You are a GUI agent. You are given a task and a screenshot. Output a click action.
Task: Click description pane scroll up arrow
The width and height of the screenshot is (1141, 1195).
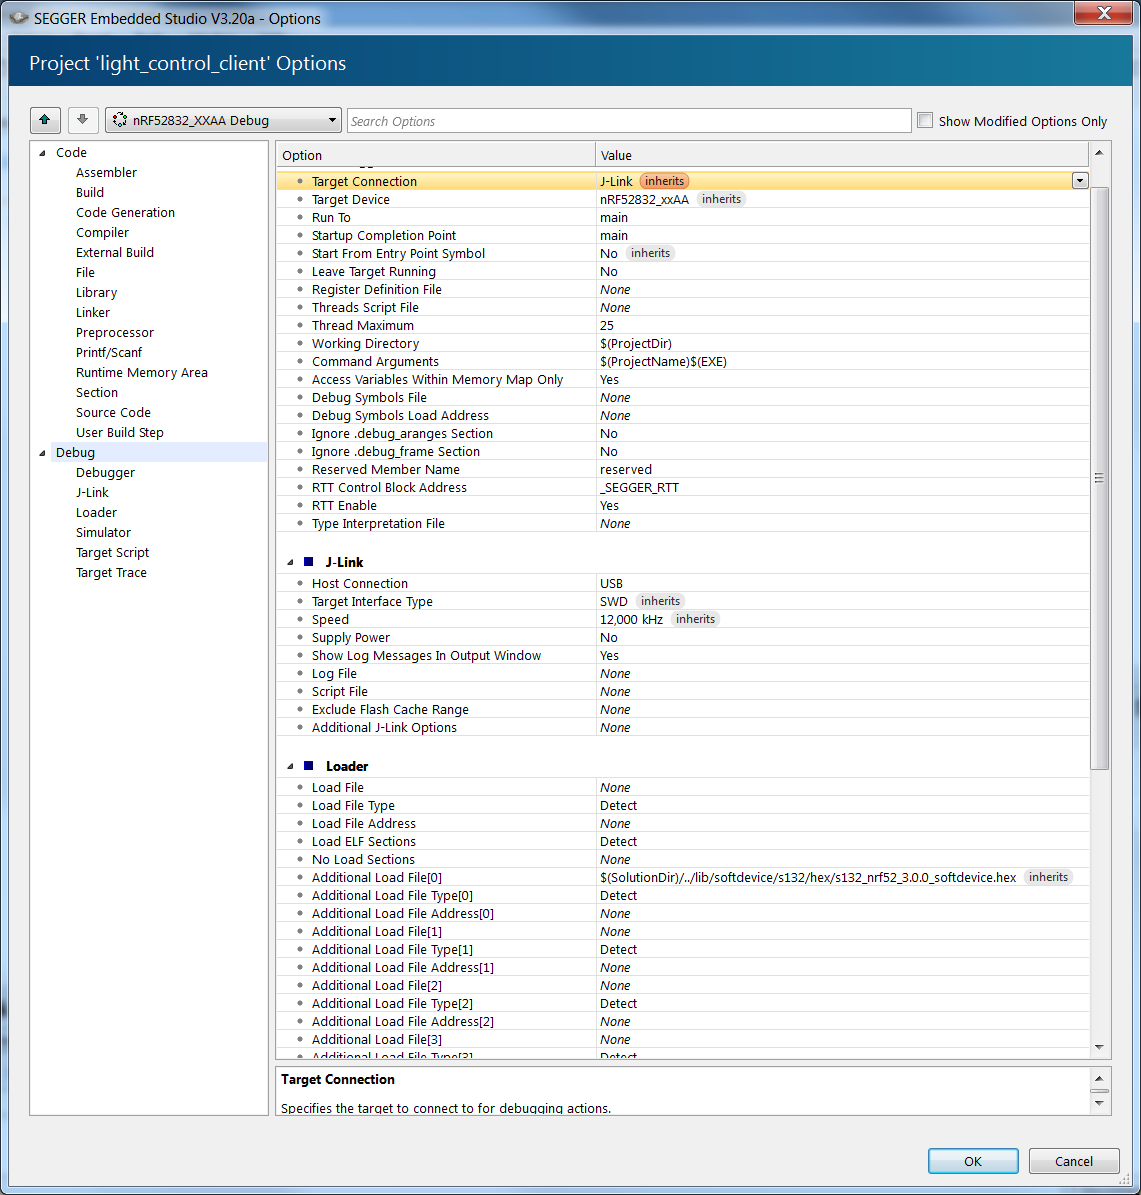click(x=1099, y=1078)
